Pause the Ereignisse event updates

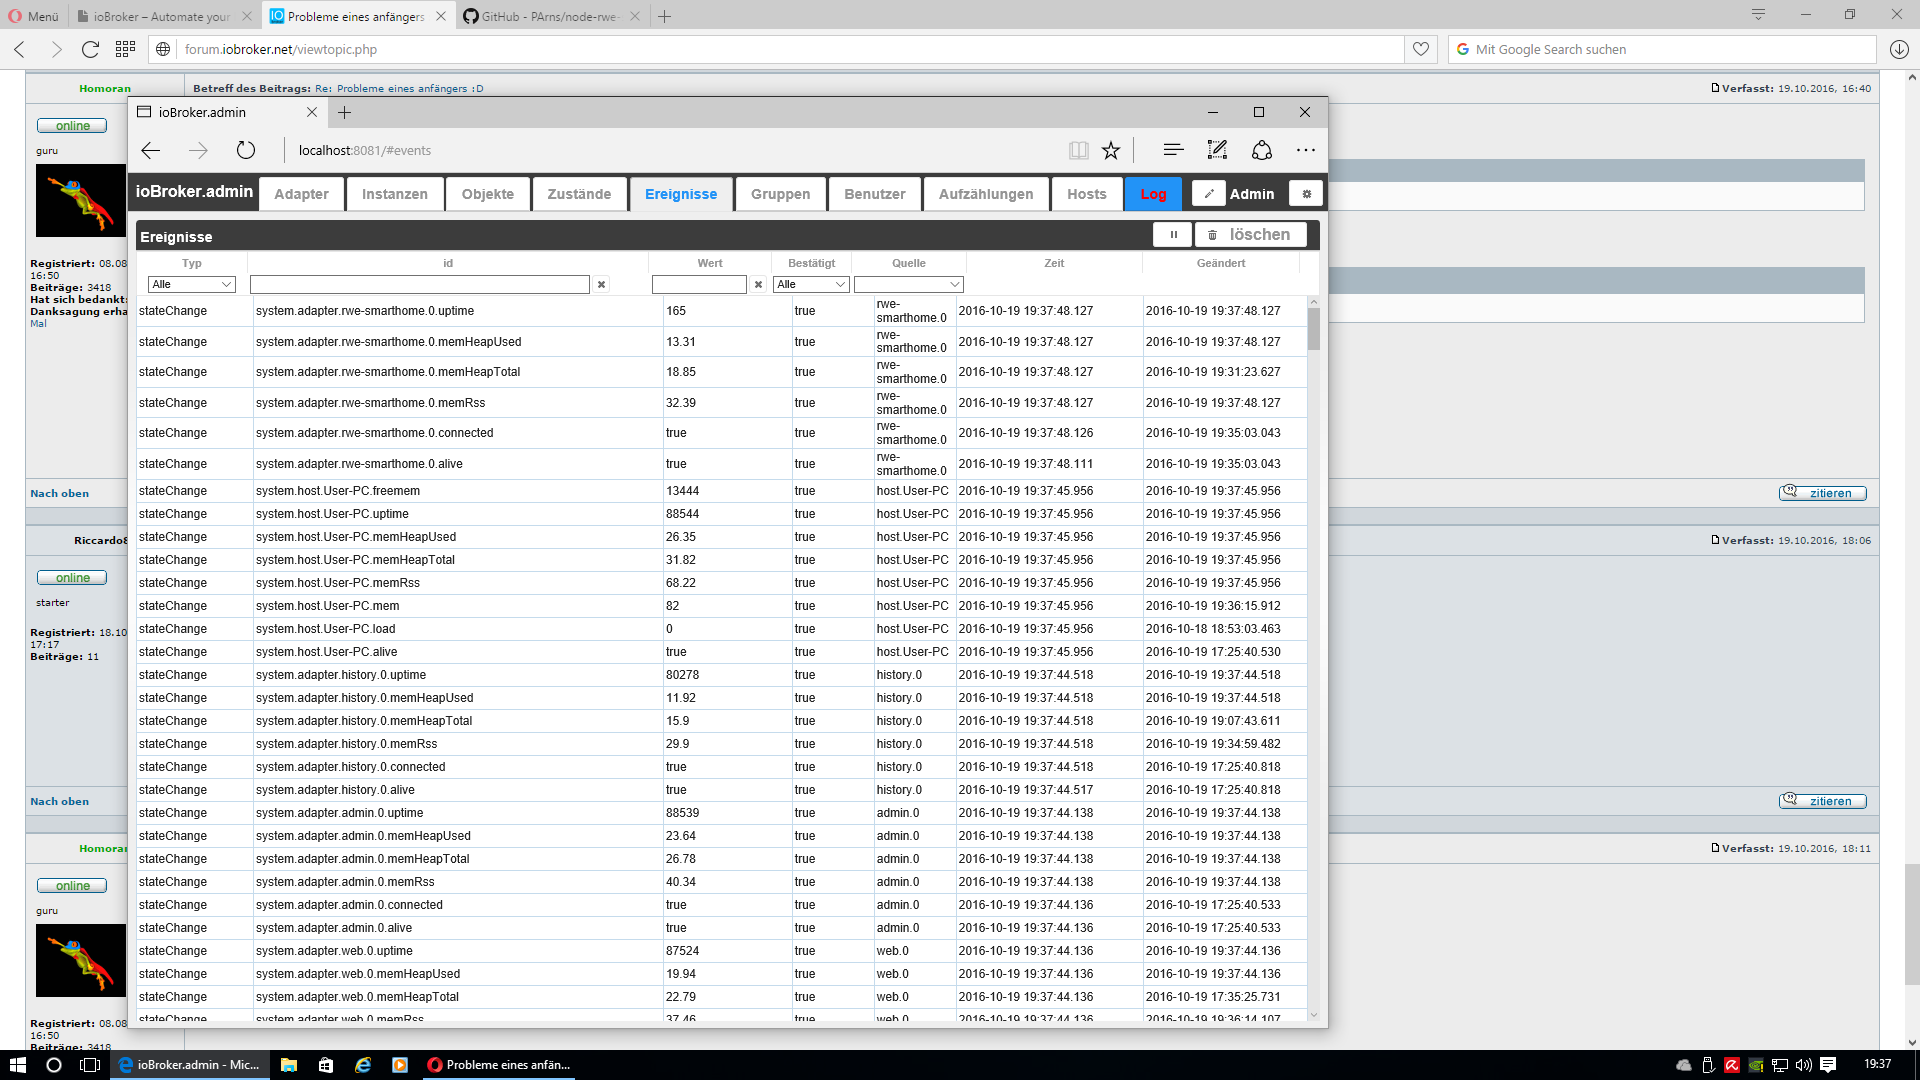1173,235
